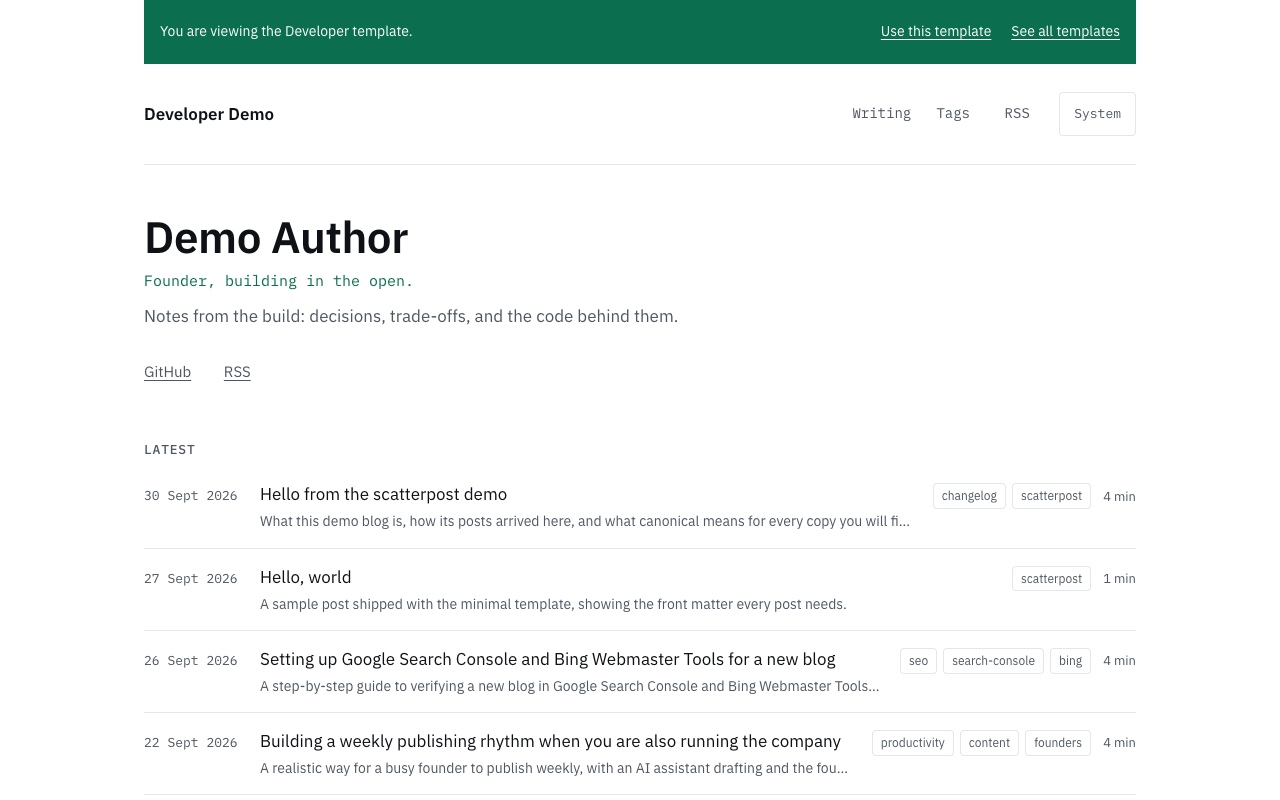Image resolution: width=1280 pixels, height=800 pixels.
Task: Open the weekly publishing rhythm post
Action: [550, 741]
